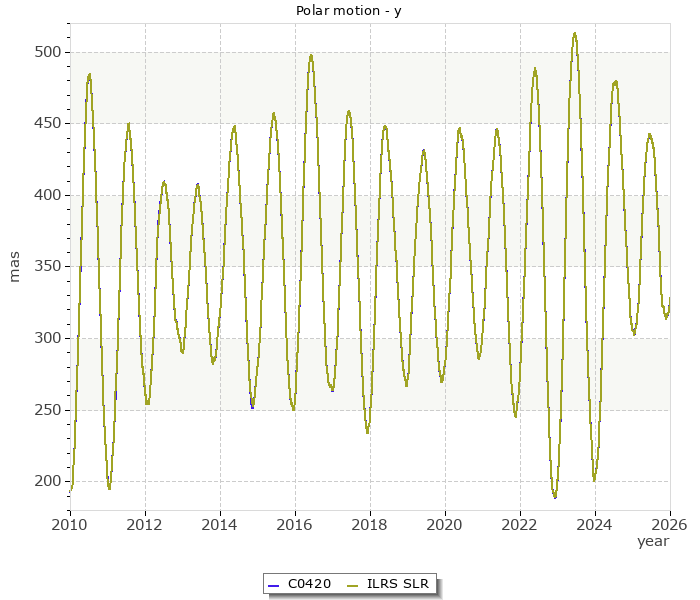700x600 pixels.
Task: Click the 500 value on the y-axis
Action: point(49,52)
